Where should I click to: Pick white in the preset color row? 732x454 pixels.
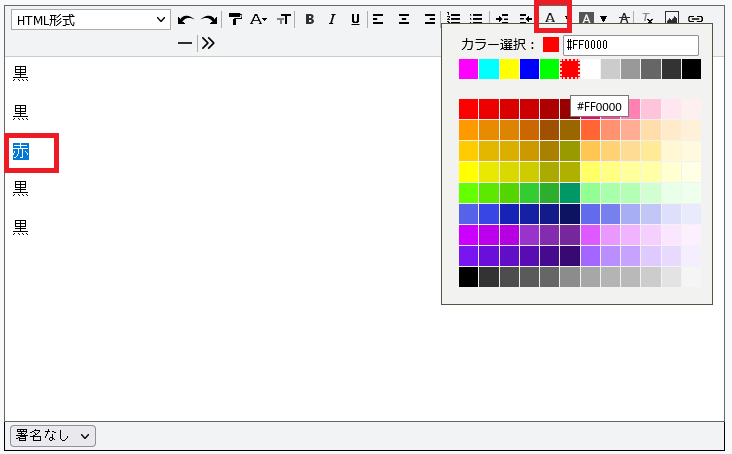[x=591, y=69]
